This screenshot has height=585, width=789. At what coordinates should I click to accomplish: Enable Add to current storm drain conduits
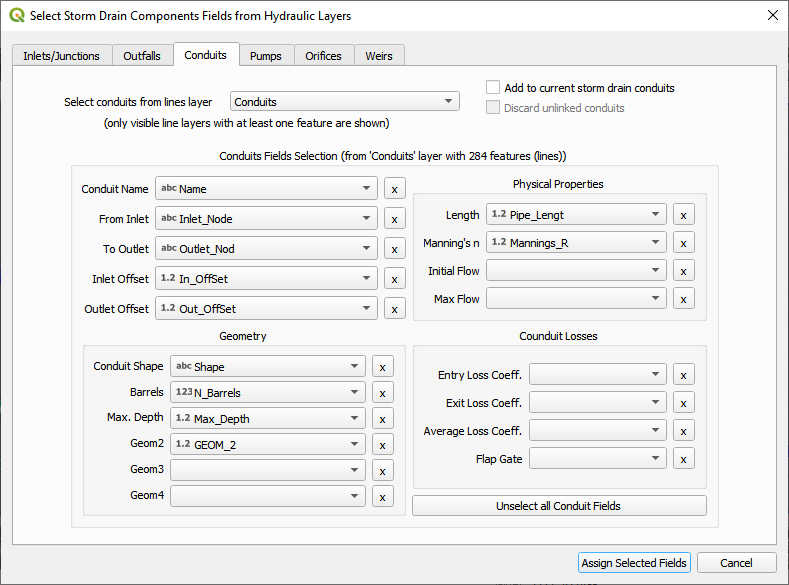tap(493, 88)
